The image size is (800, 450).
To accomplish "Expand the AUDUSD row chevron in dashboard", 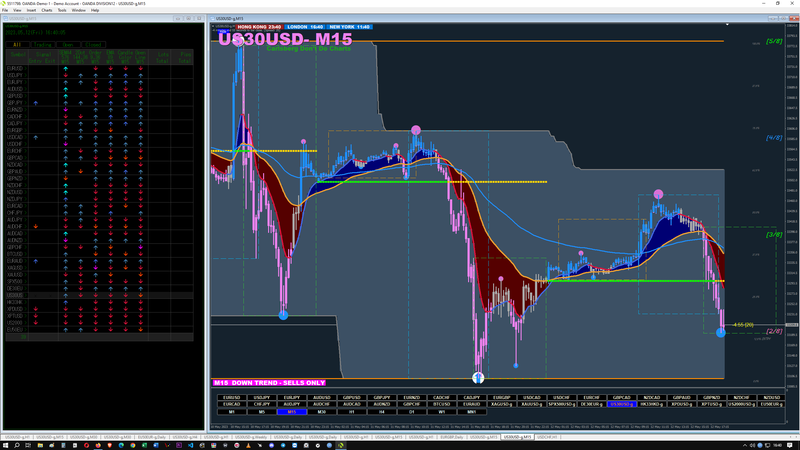I will point(26,89).
